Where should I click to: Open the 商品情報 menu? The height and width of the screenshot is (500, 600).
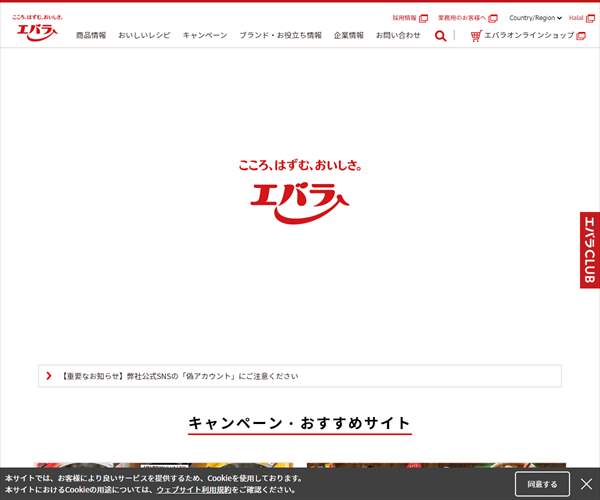(91, 35)
